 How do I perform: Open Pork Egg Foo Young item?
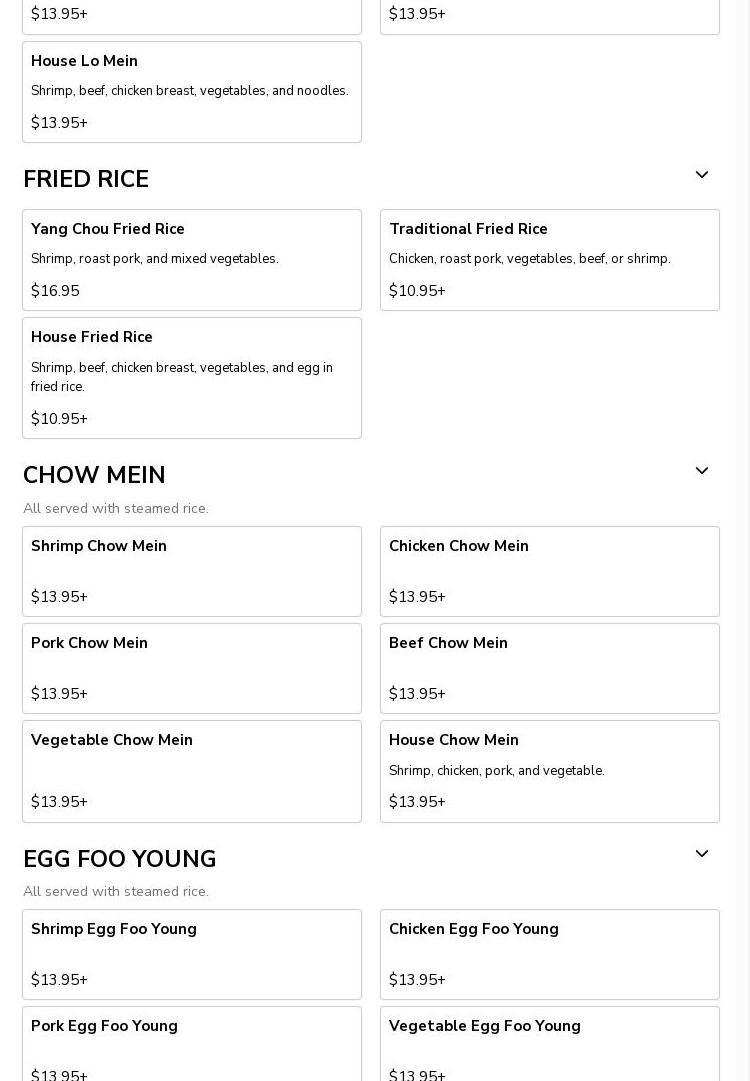pyautogui.click(x=192, y=1045)
